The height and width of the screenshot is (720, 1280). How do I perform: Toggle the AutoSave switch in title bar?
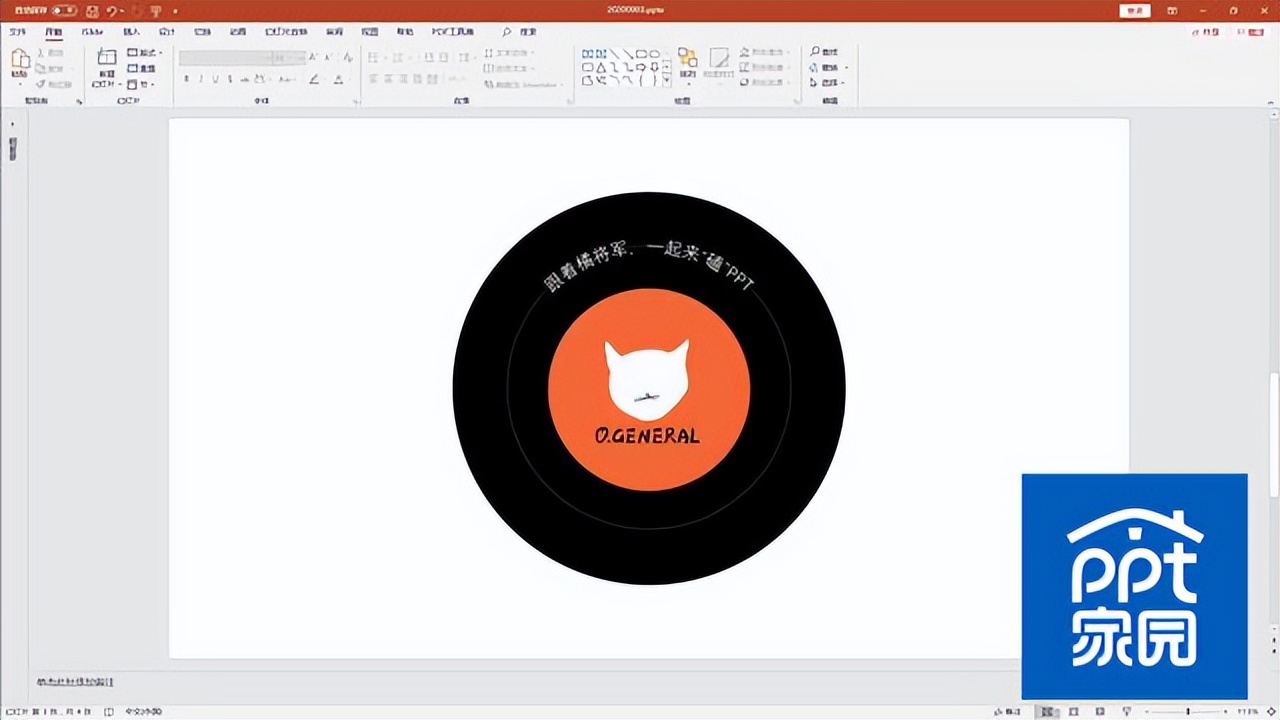[x=64, y=10]
